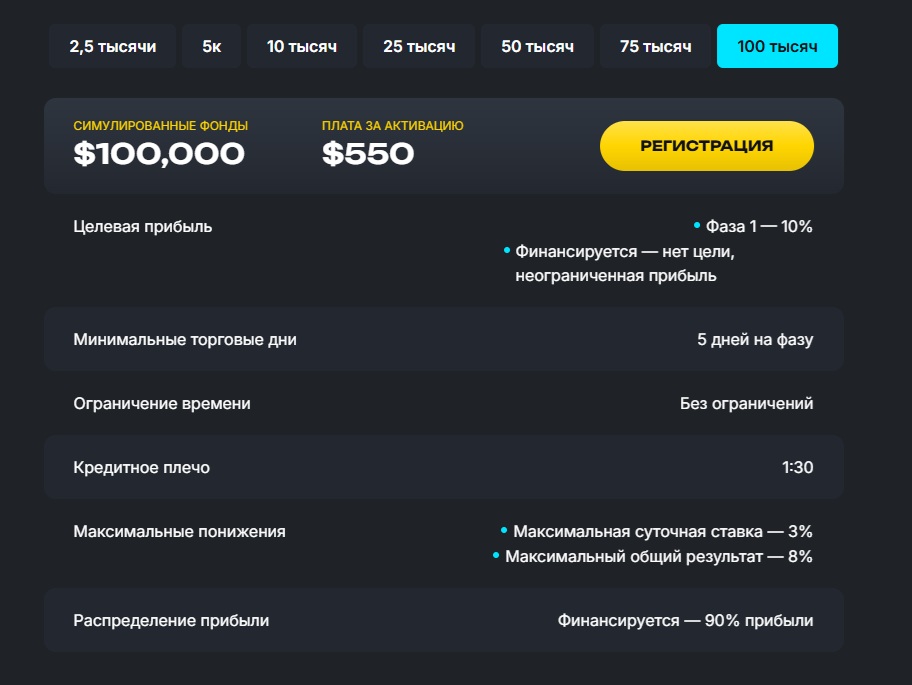Open the 25 тысяч account tab
Viewport: 912px width, 685px height.
point(418,47)
